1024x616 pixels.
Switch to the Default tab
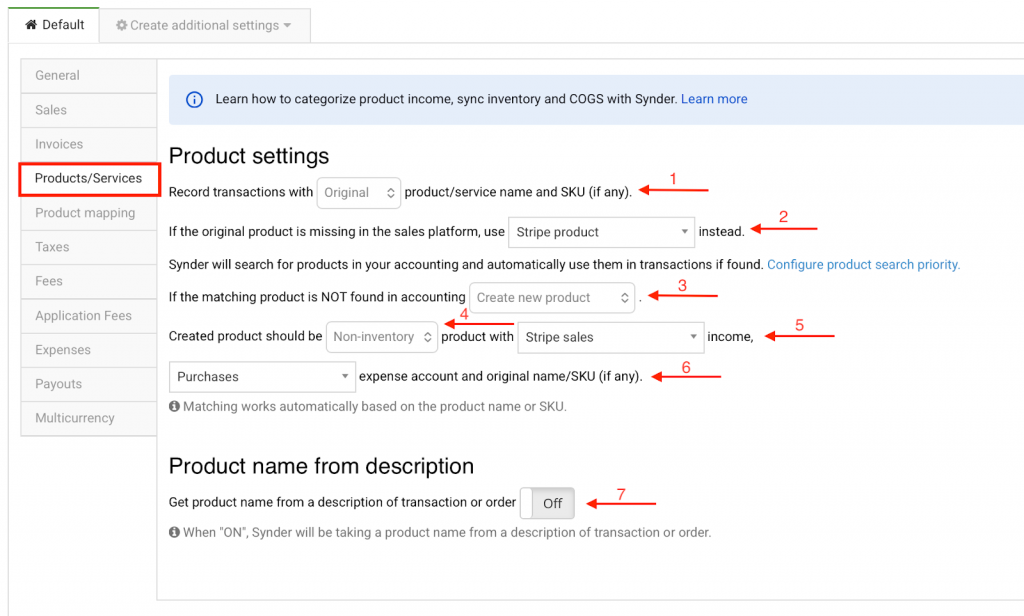click(54, 25)
